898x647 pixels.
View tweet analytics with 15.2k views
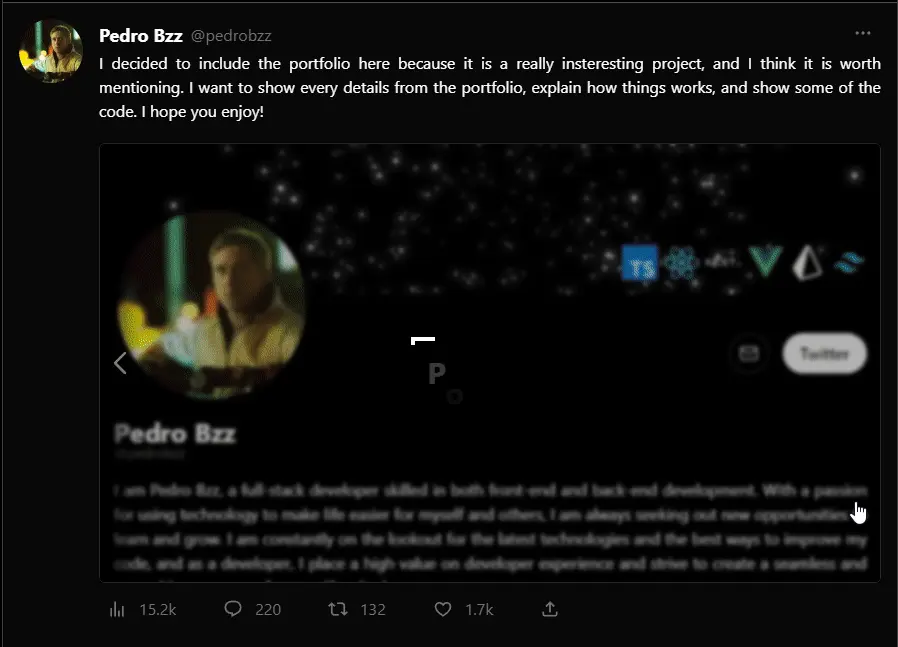[x=143, y=609]
